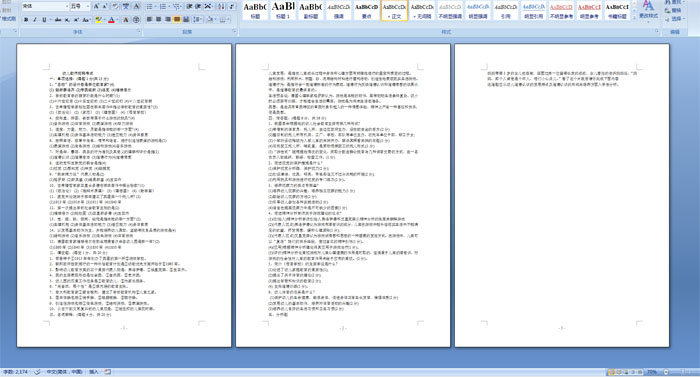700x377 pixels.
Task: Apply strikethrough formatting
Action: [x=58, y=20]
